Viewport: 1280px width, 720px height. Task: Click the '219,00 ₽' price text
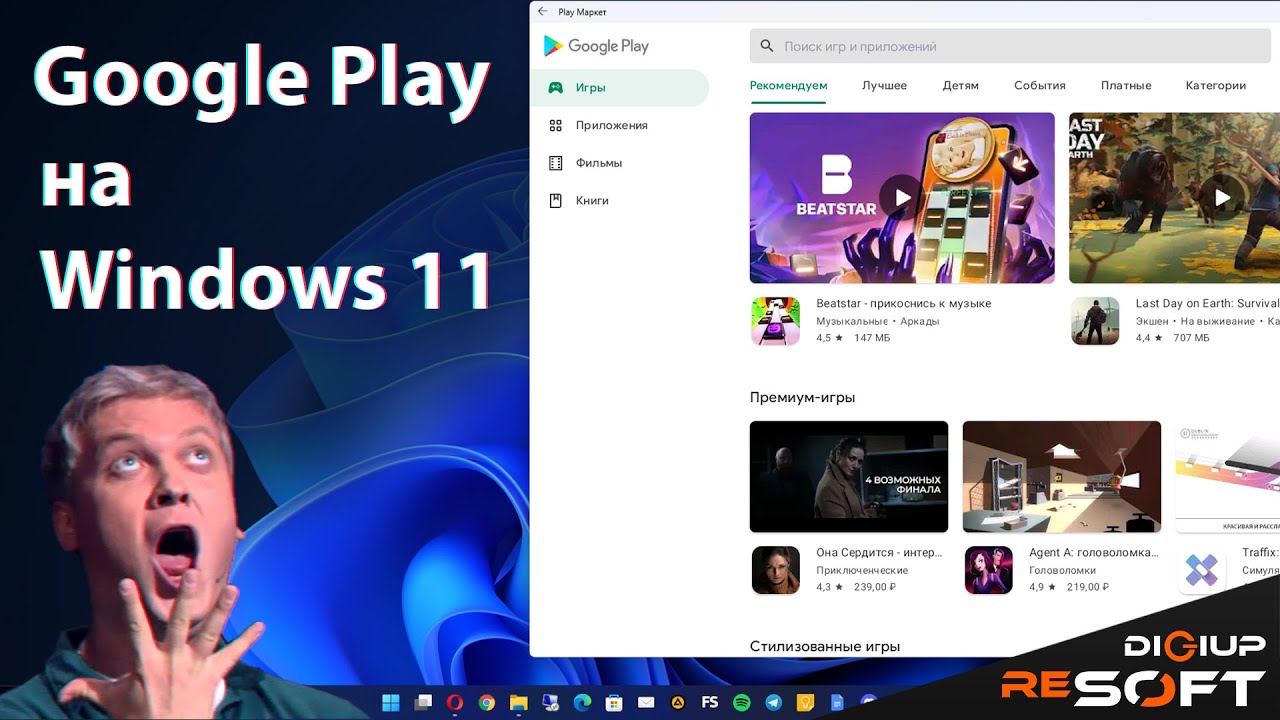pyautogui.click(x=1088, y=587)
